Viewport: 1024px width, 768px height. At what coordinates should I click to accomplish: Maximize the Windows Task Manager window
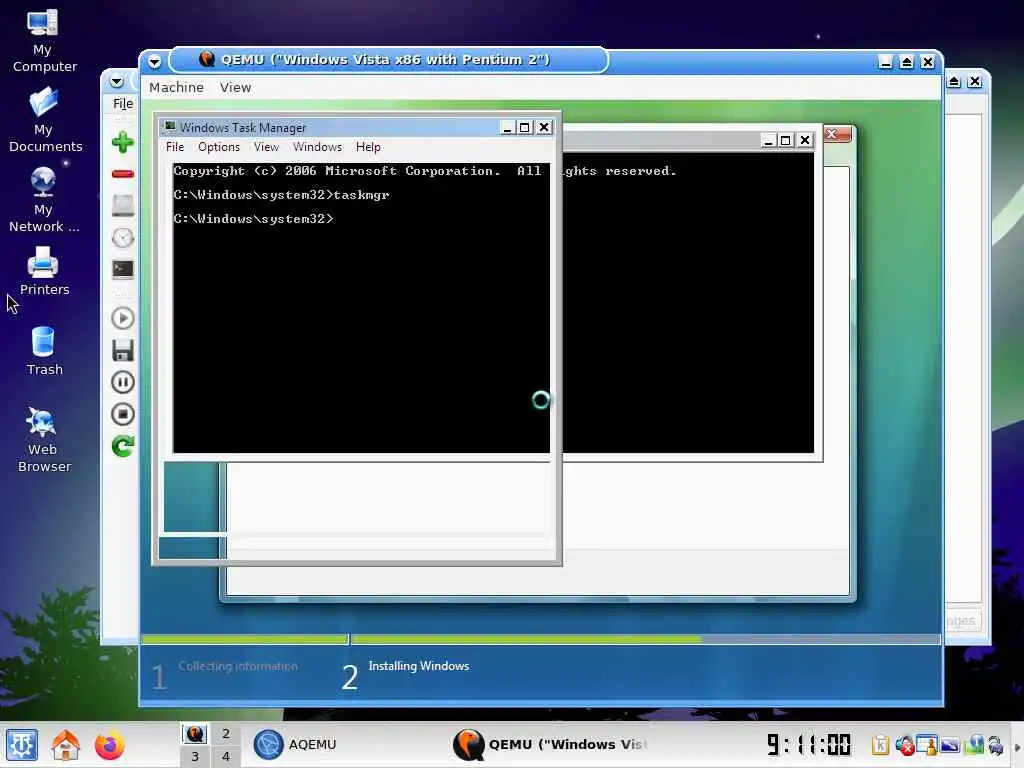tap(524, 127)
